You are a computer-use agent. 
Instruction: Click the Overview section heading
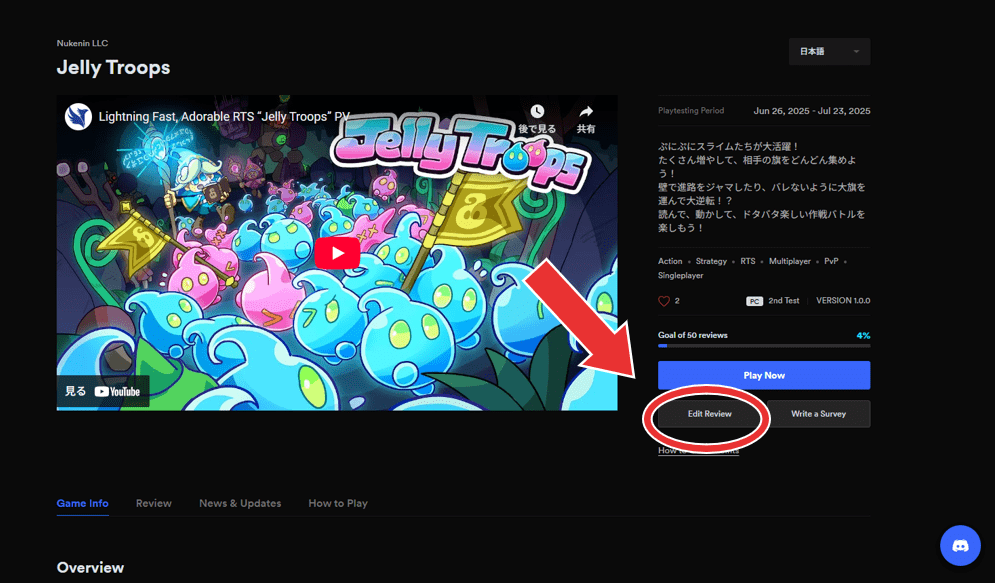click(90, 567)
